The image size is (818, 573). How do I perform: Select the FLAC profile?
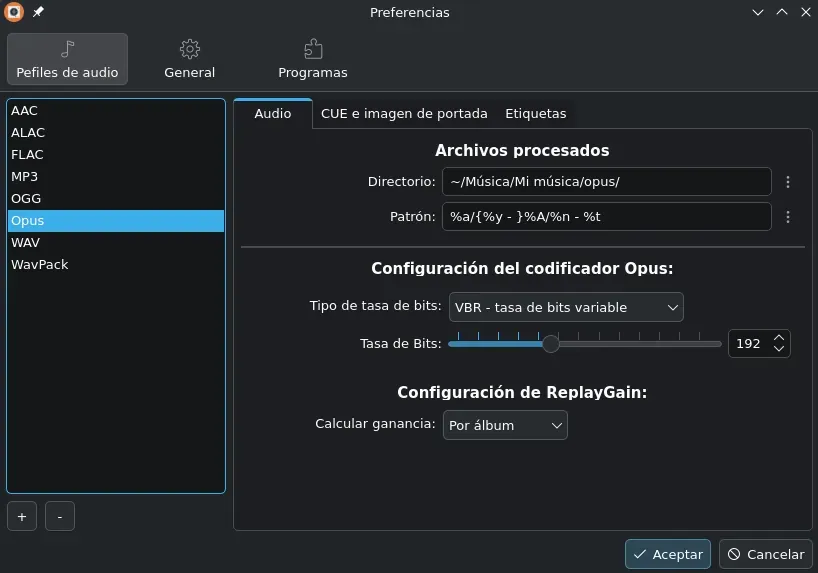coord(116,154)
